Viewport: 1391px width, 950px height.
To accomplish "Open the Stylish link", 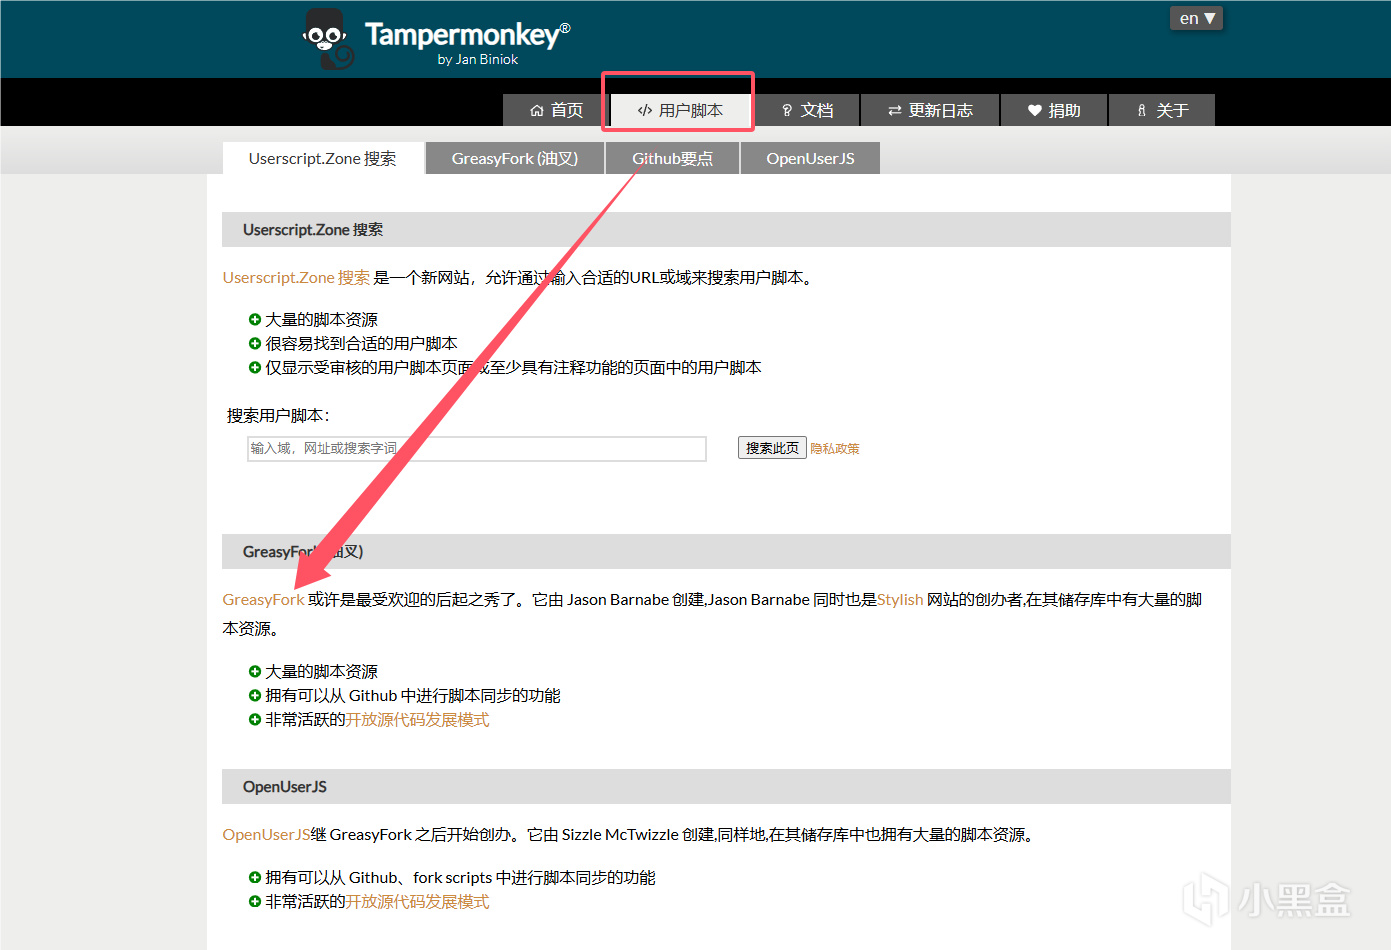I will (900, 600).
